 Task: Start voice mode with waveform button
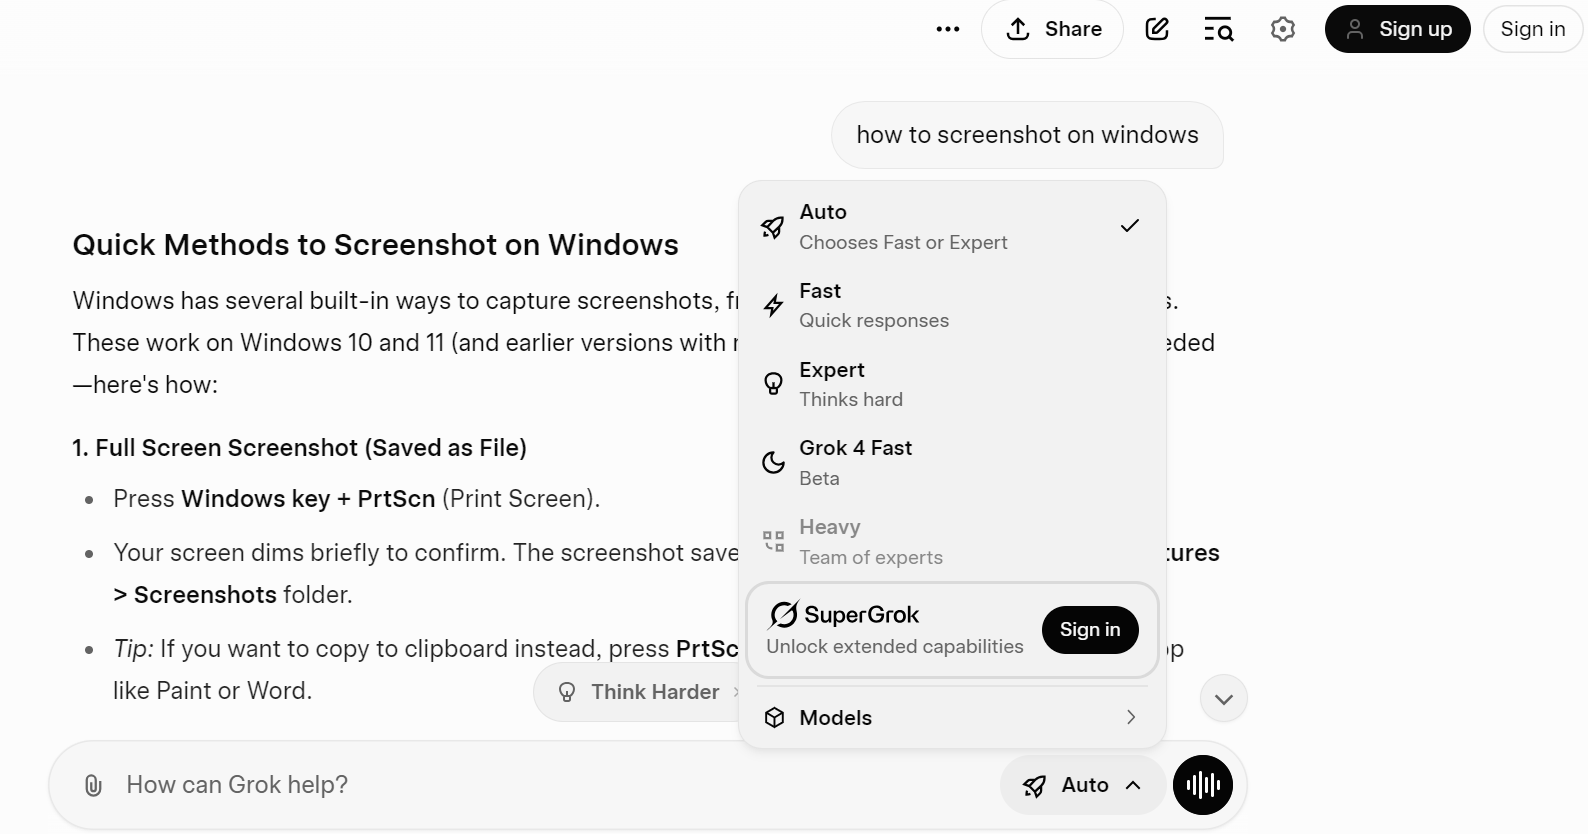[x=1202, y=785]
